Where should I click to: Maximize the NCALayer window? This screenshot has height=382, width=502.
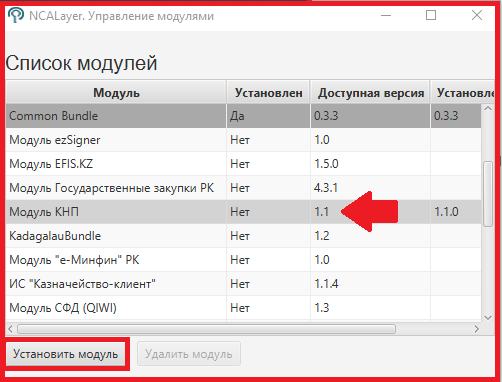coord(431,15)
